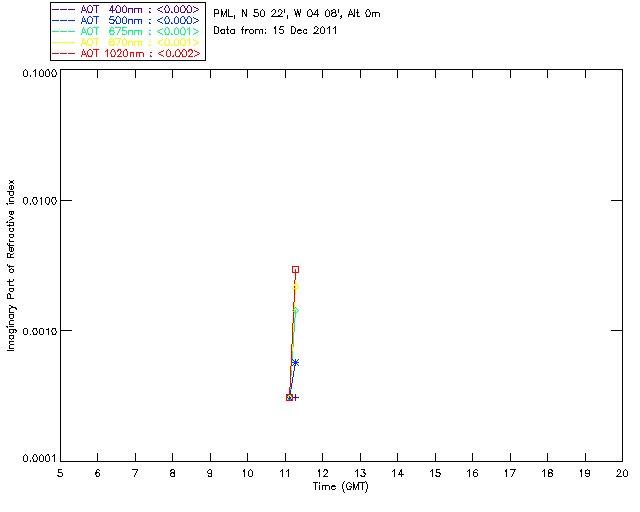Image resolution: width=640 pixels, height=512 pixels.
Task: Click the 0.0100 y-axis value
Action: click(39, 201)
